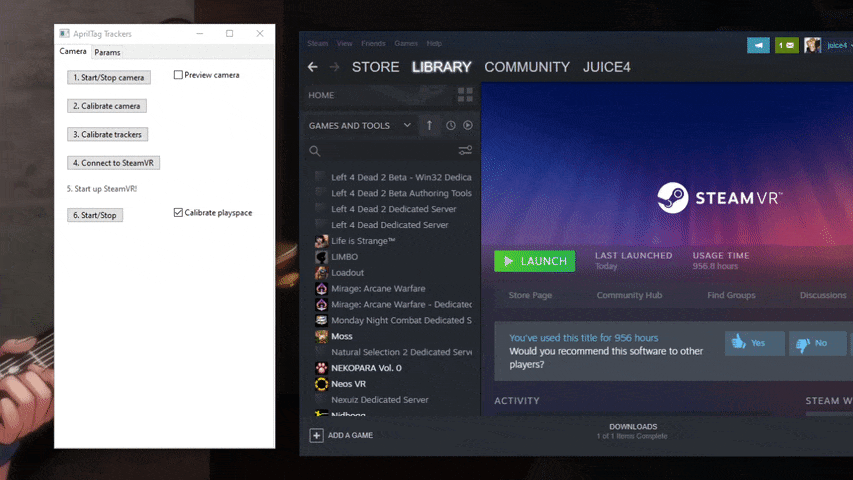Open the Downloads status at bottom
The width and height of the screenshot is (853, 480).
pos(633,431)
